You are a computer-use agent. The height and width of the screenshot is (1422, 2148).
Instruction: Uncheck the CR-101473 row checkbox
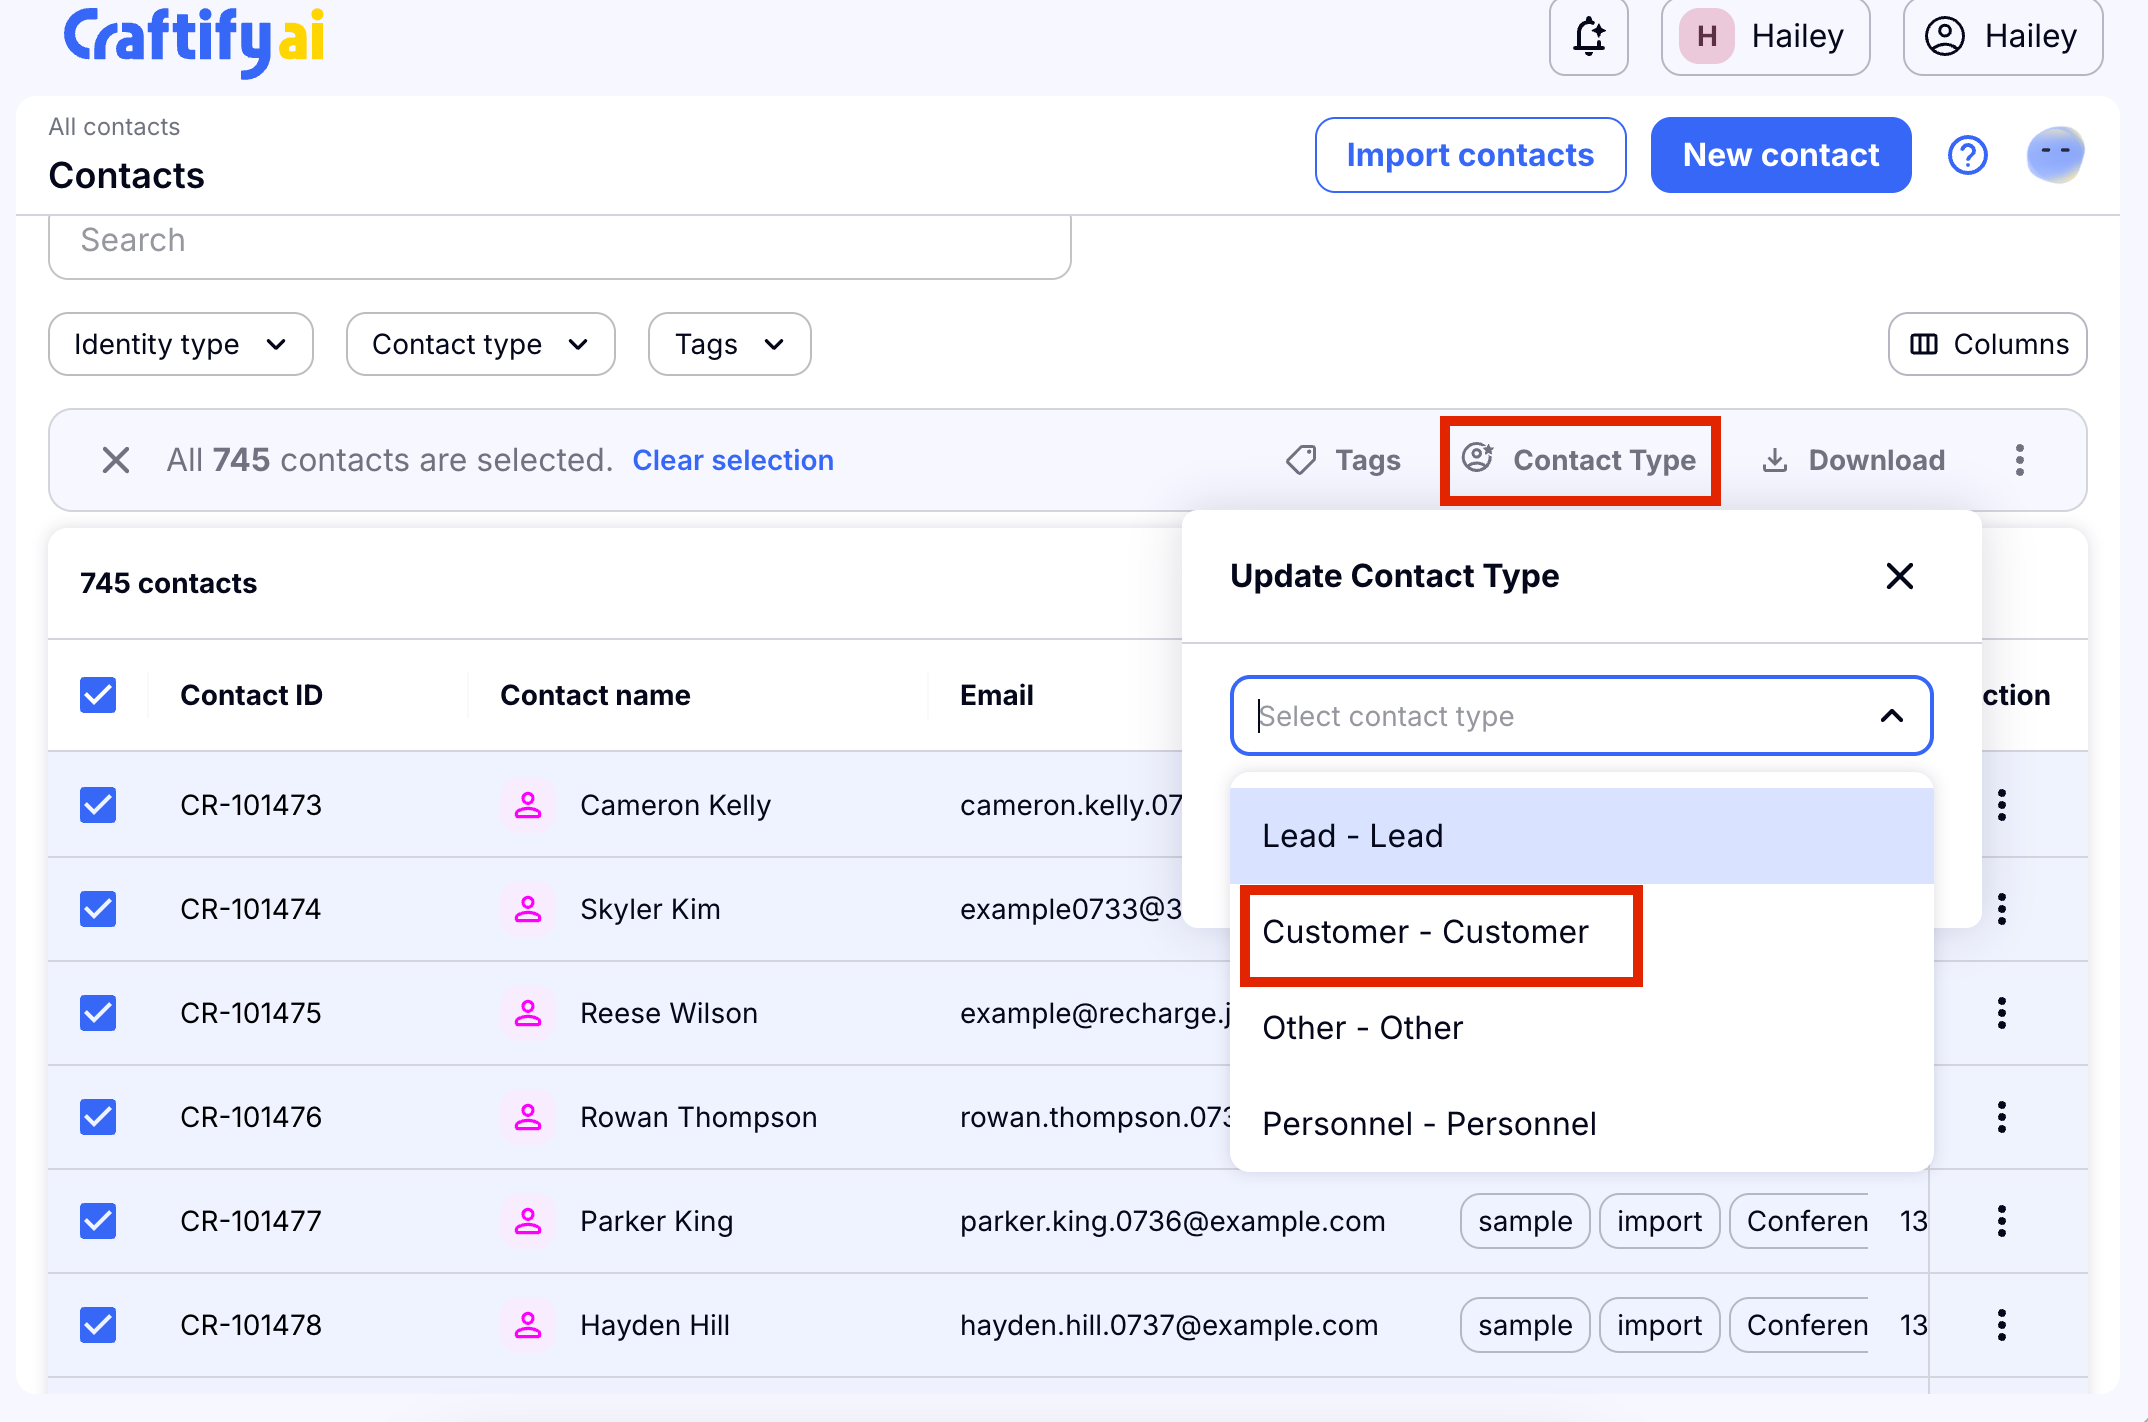98,805
